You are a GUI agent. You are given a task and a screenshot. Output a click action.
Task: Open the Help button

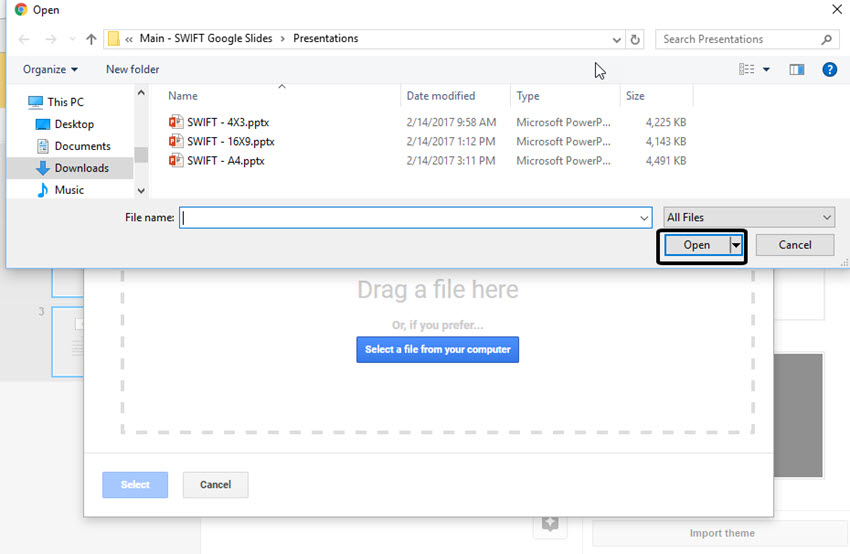pyautogui.click(x=829, y=69)
